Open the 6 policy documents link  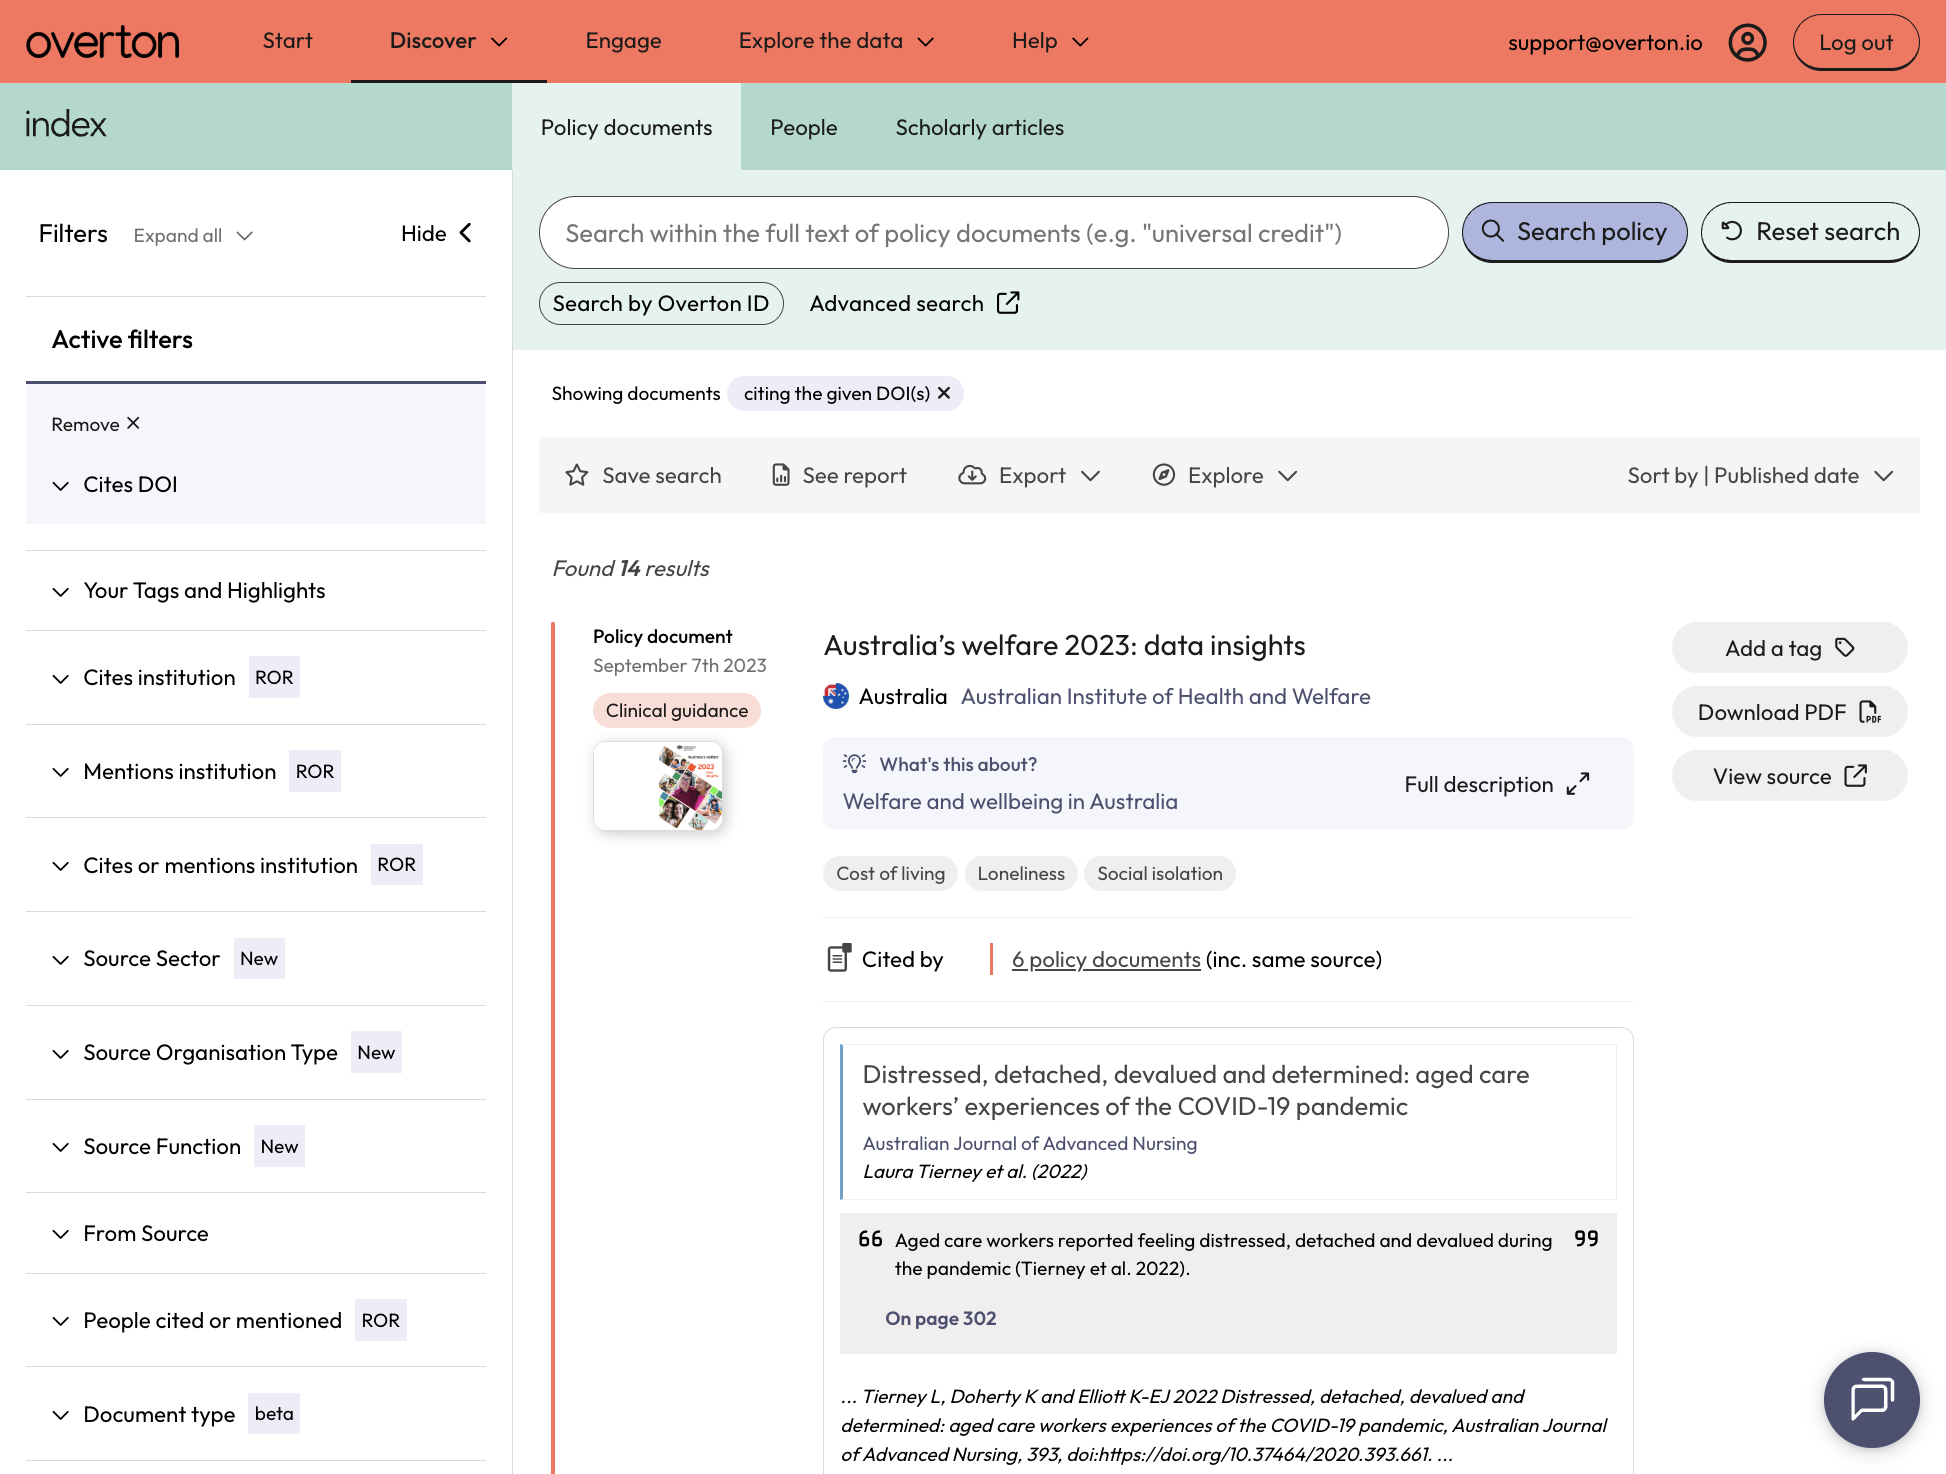1106,959
